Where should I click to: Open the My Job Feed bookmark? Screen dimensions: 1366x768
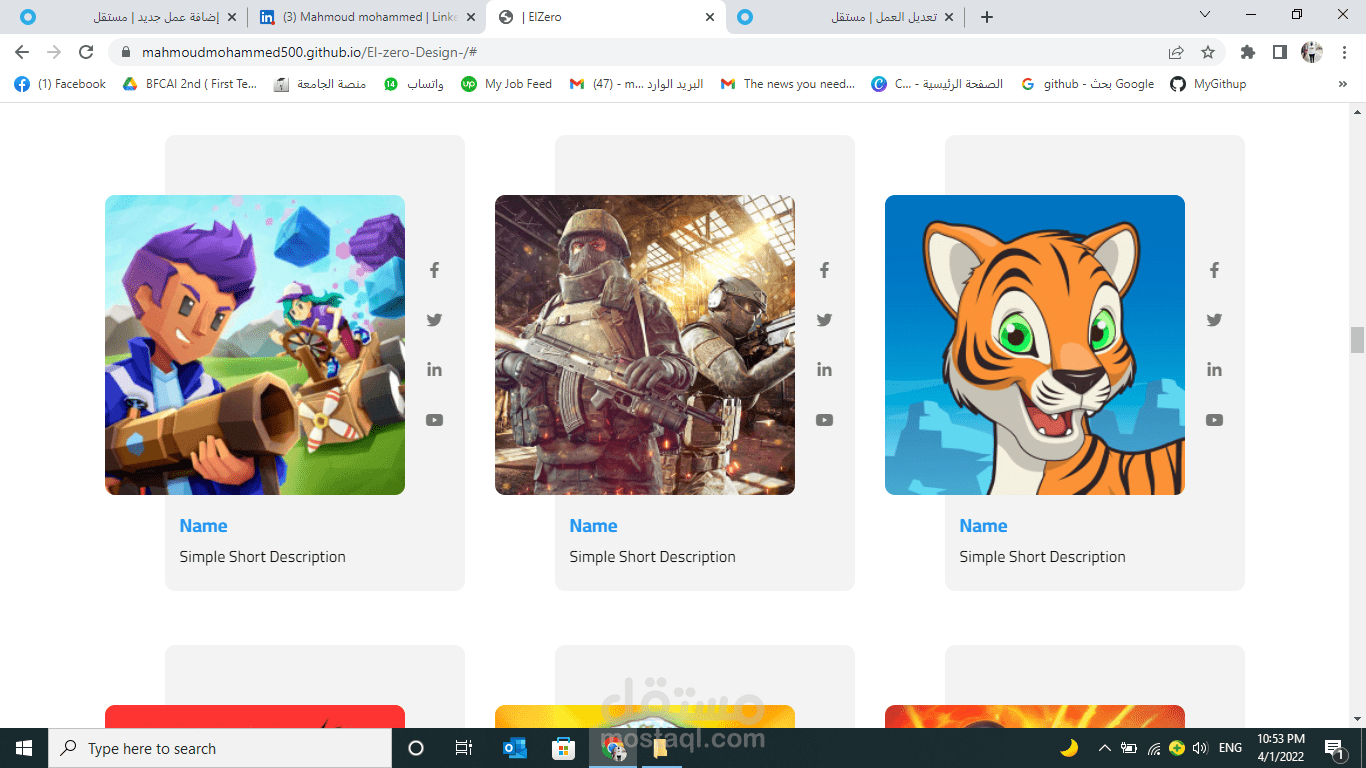(507, 84)
